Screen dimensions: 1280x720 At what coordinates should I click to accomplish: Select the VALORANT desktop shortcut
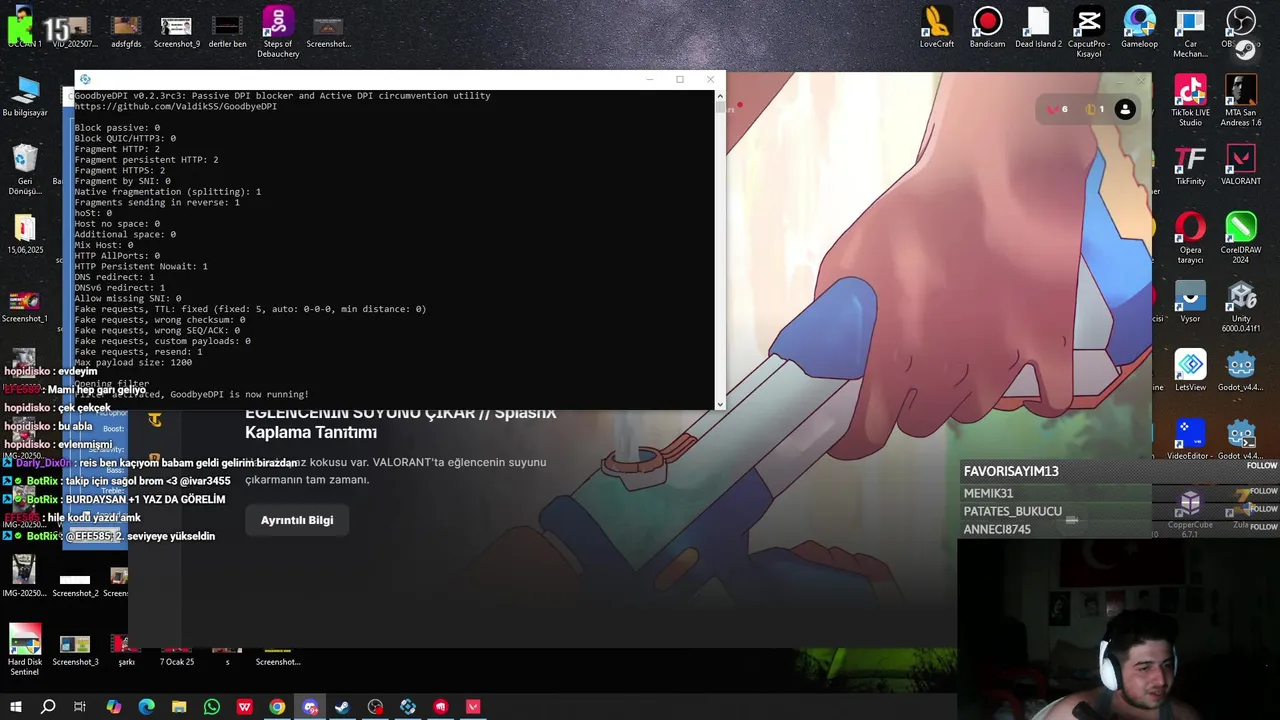point(1241,165)
